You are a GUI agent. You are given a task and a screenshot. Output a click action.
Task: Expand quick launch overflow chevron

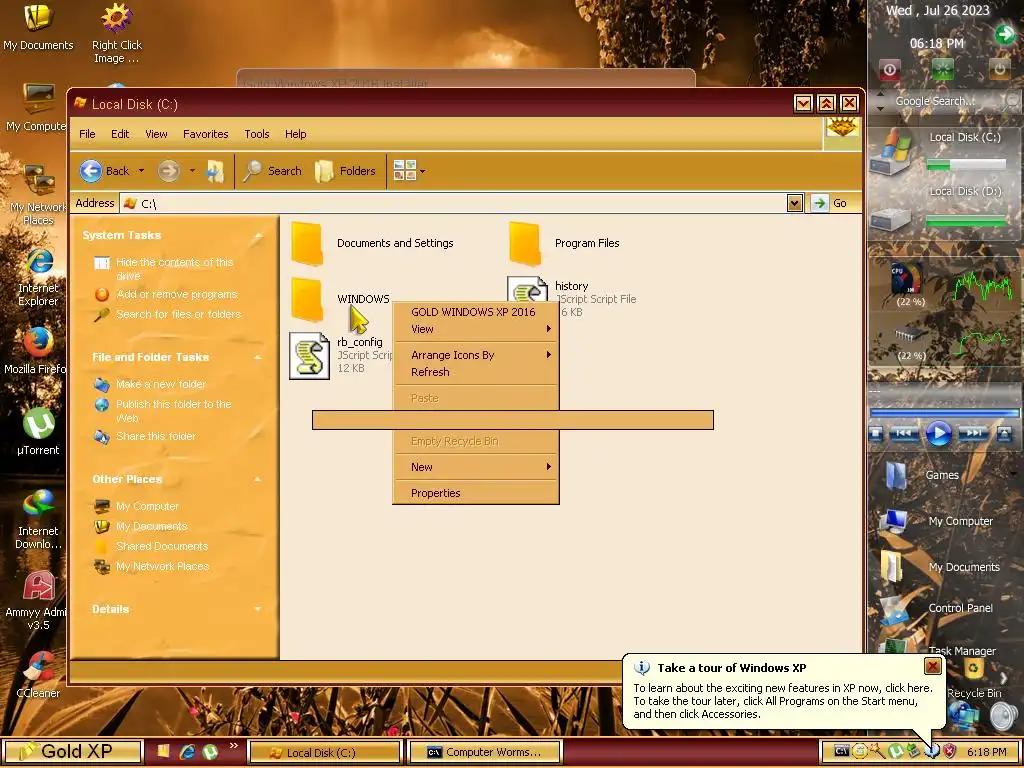coord(234,745)
